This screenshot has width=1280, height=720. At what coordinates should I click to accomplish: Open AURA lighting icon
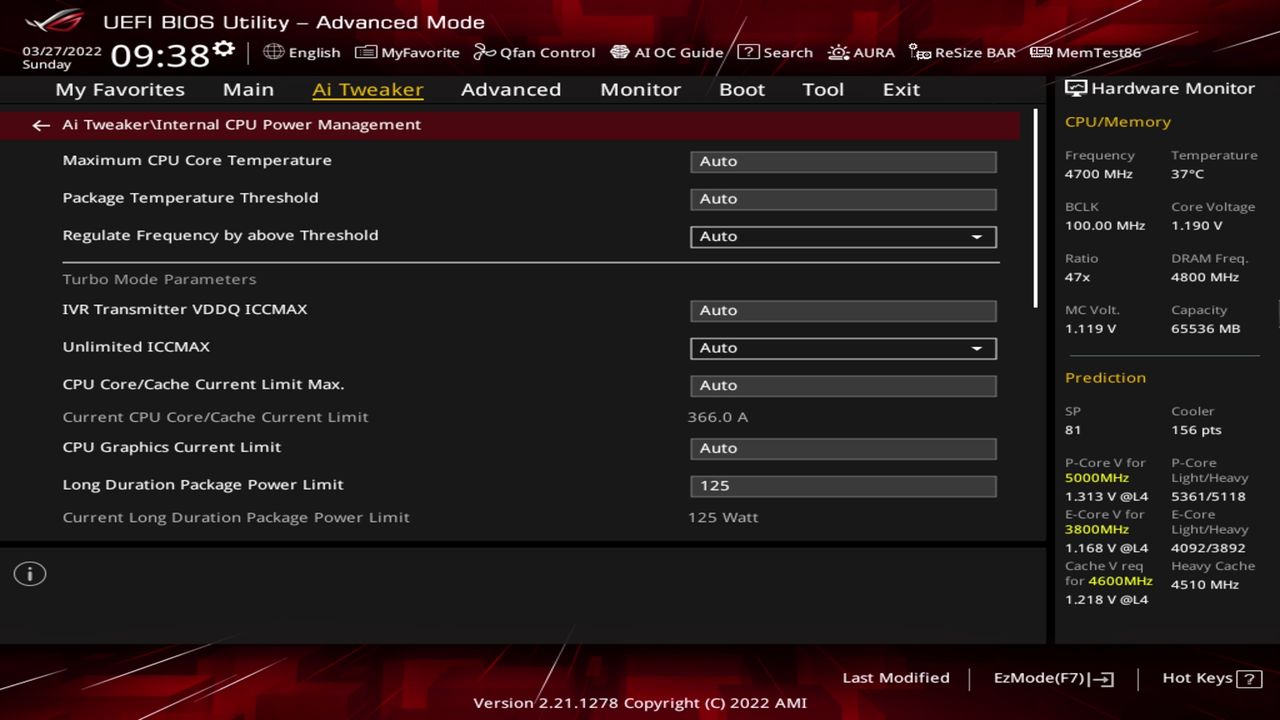click(x=838, y=52)
